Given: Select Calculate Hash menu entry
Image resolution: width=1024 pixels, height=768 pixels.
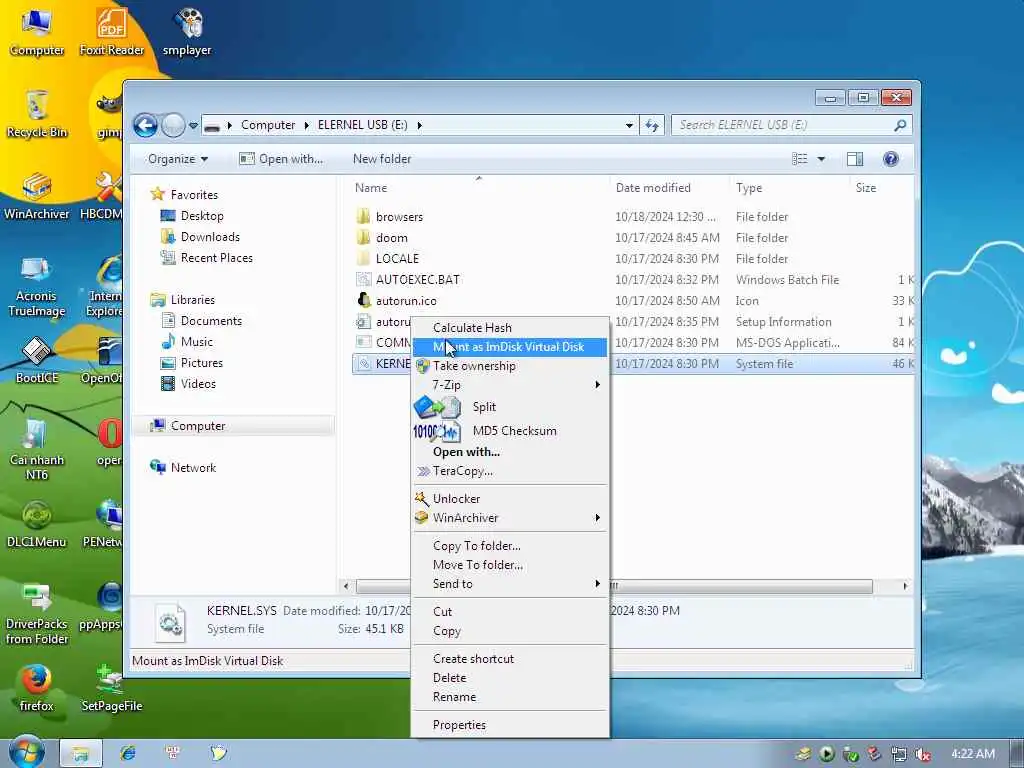Looking at the screenshot, I should pos(510,328).
